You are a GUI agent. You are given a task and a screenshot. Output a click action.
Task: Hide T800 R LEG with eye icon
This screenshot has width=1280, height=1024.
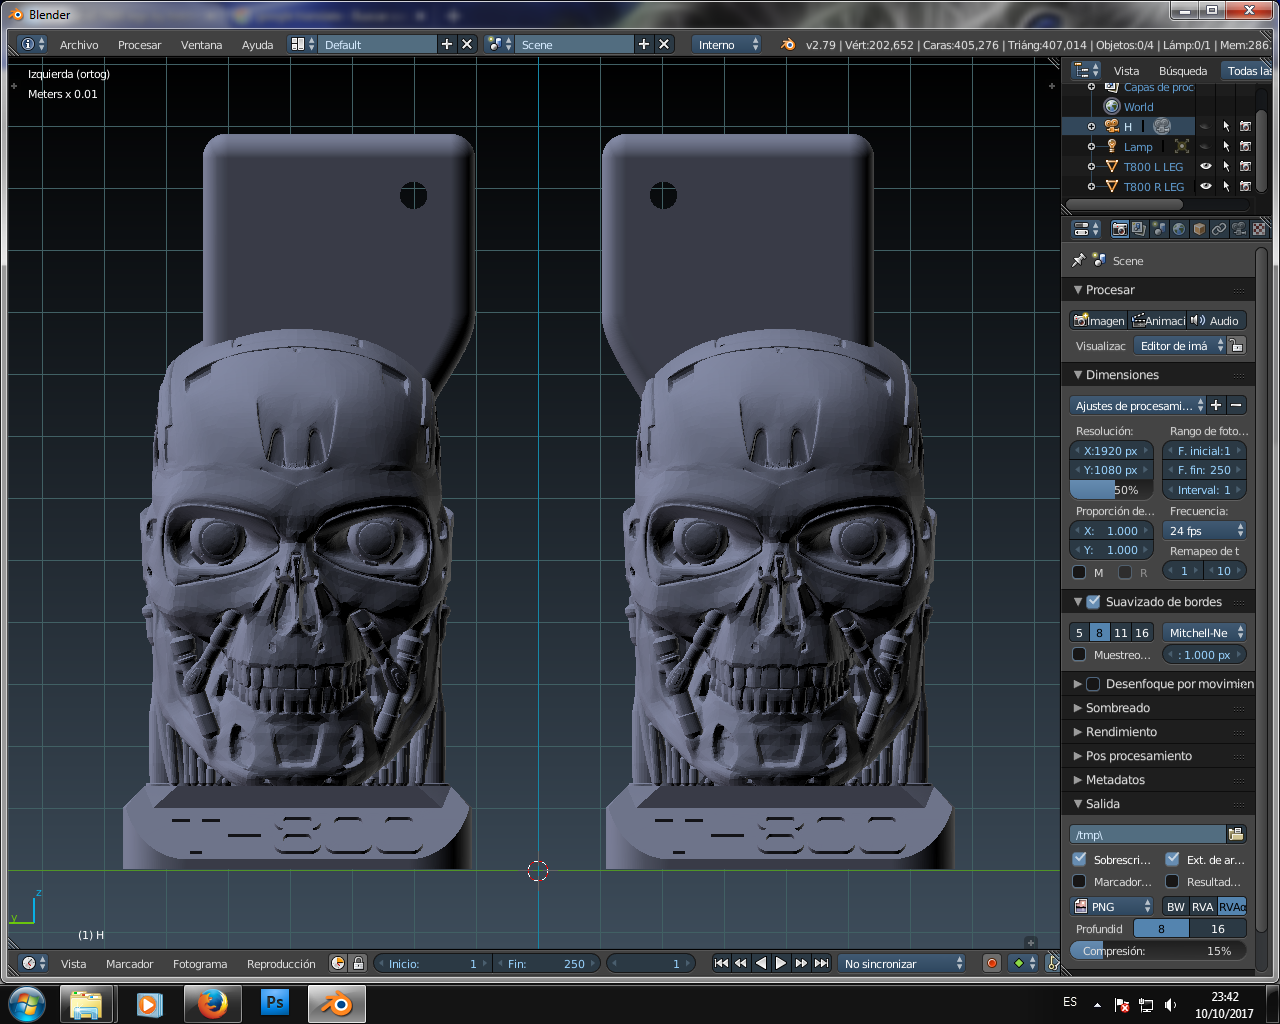coord(1206,186)
